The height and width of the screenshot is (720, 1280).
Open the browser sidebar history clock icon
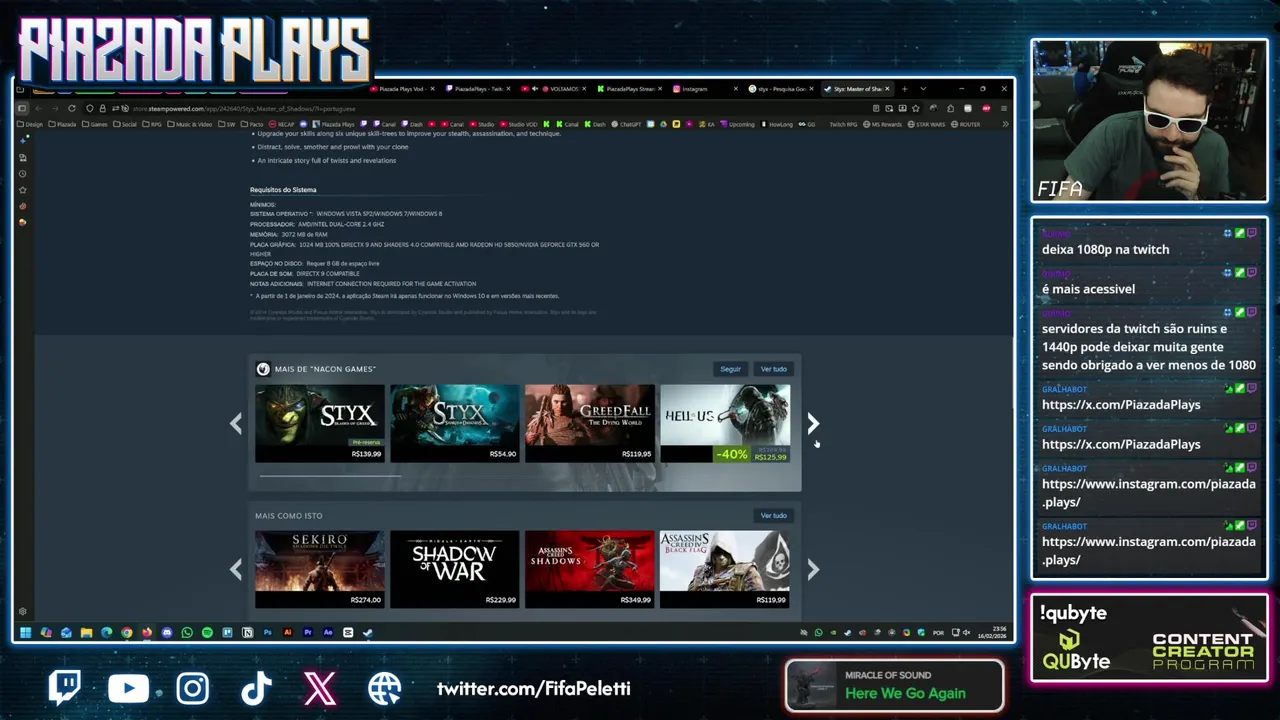(x=22, y=173)
